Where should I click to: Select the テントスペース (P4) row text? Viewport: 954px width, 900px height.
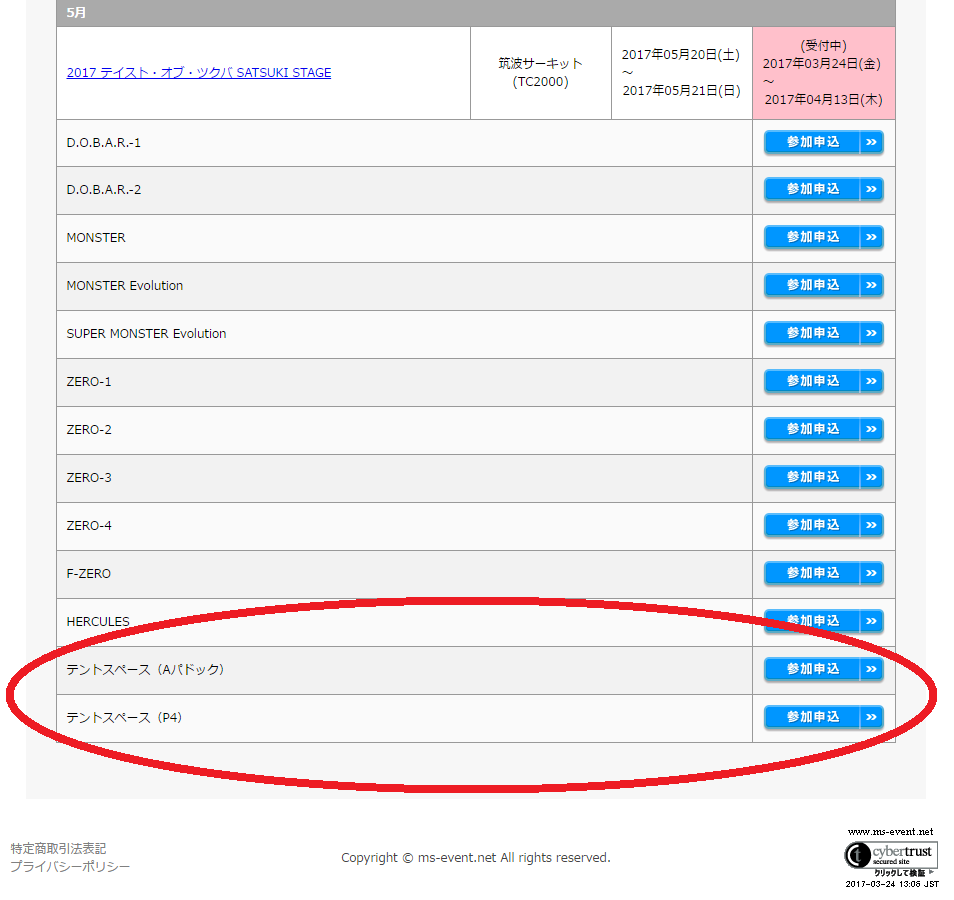pos(124,717)
